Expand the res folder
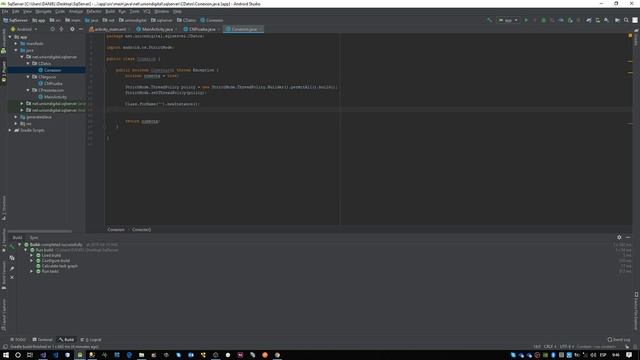 pos(16,123)
